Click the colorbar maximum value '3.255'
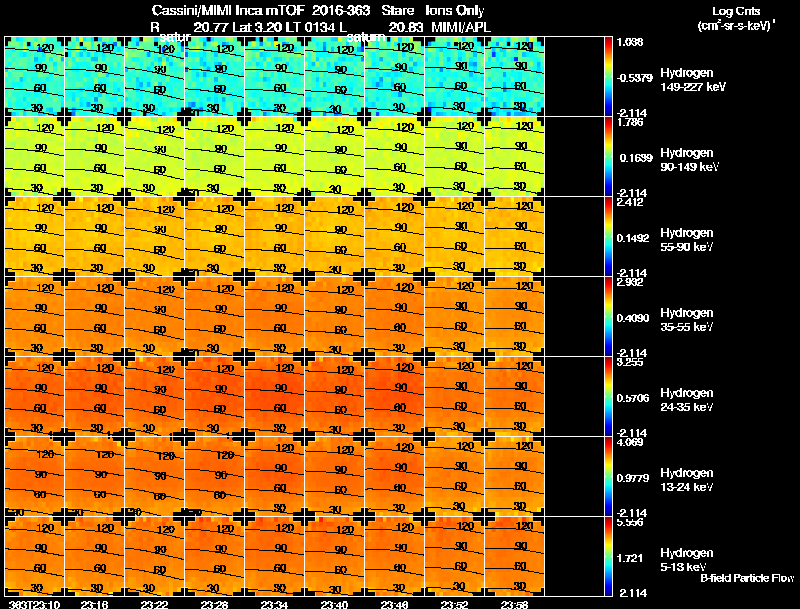Image resolution: width=800 pixels, height=609 pixels. click(630, 363)
